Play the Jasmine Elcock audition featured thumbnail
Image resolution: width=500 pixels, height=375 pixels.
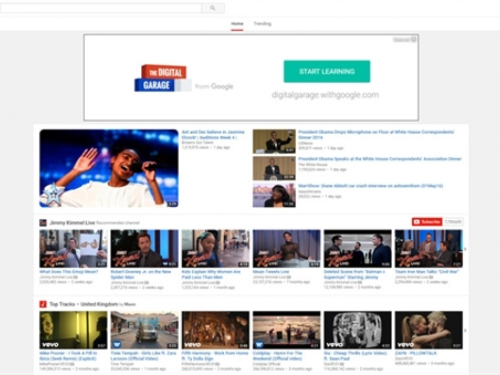(109, 168)
